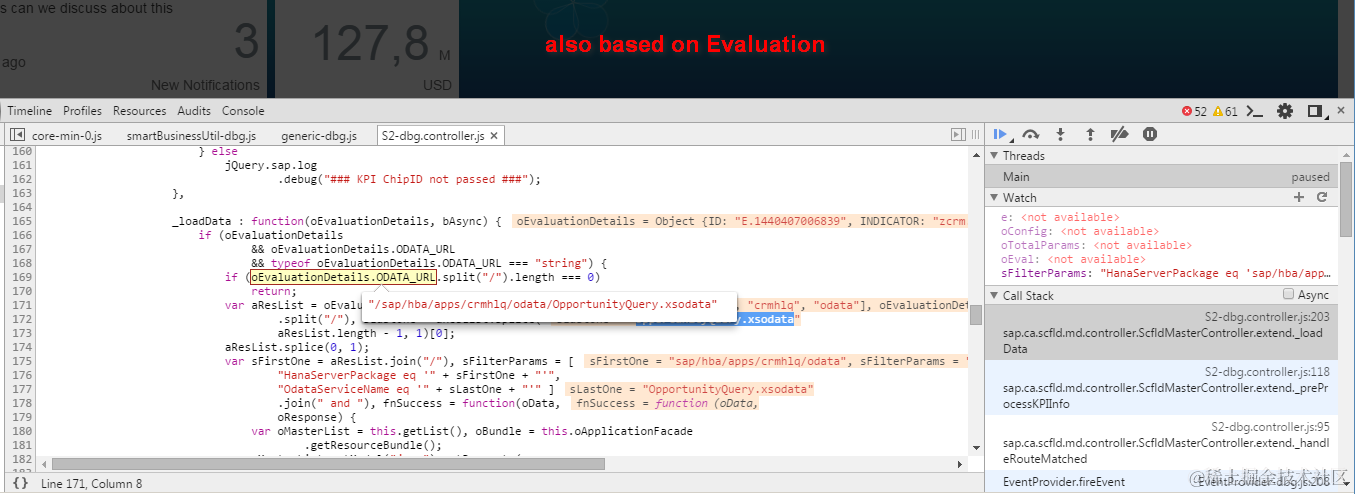The width and height of the screenshot is (1355, 494).
Task: Click the red error count indicator
Action: pyautogui.click(x=1194, y=111)
